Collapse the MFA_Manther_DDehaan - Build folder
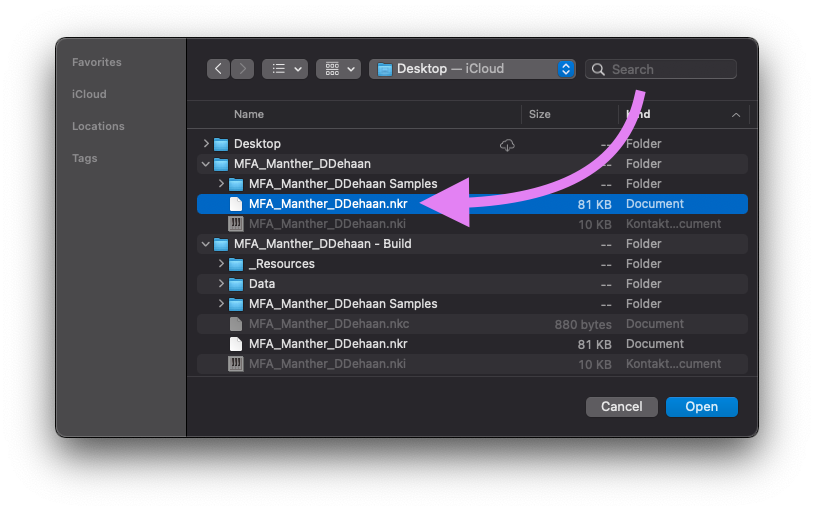814x511 pixels. coord(206,244)
